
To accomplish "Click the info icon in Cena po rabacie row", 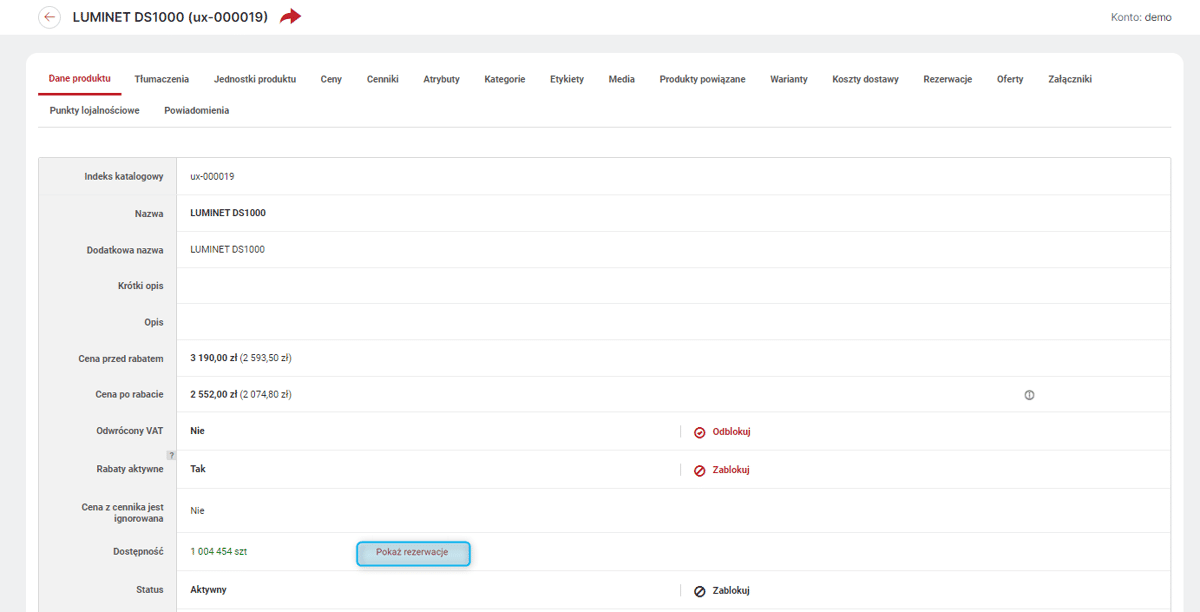I will point(1029,395).
